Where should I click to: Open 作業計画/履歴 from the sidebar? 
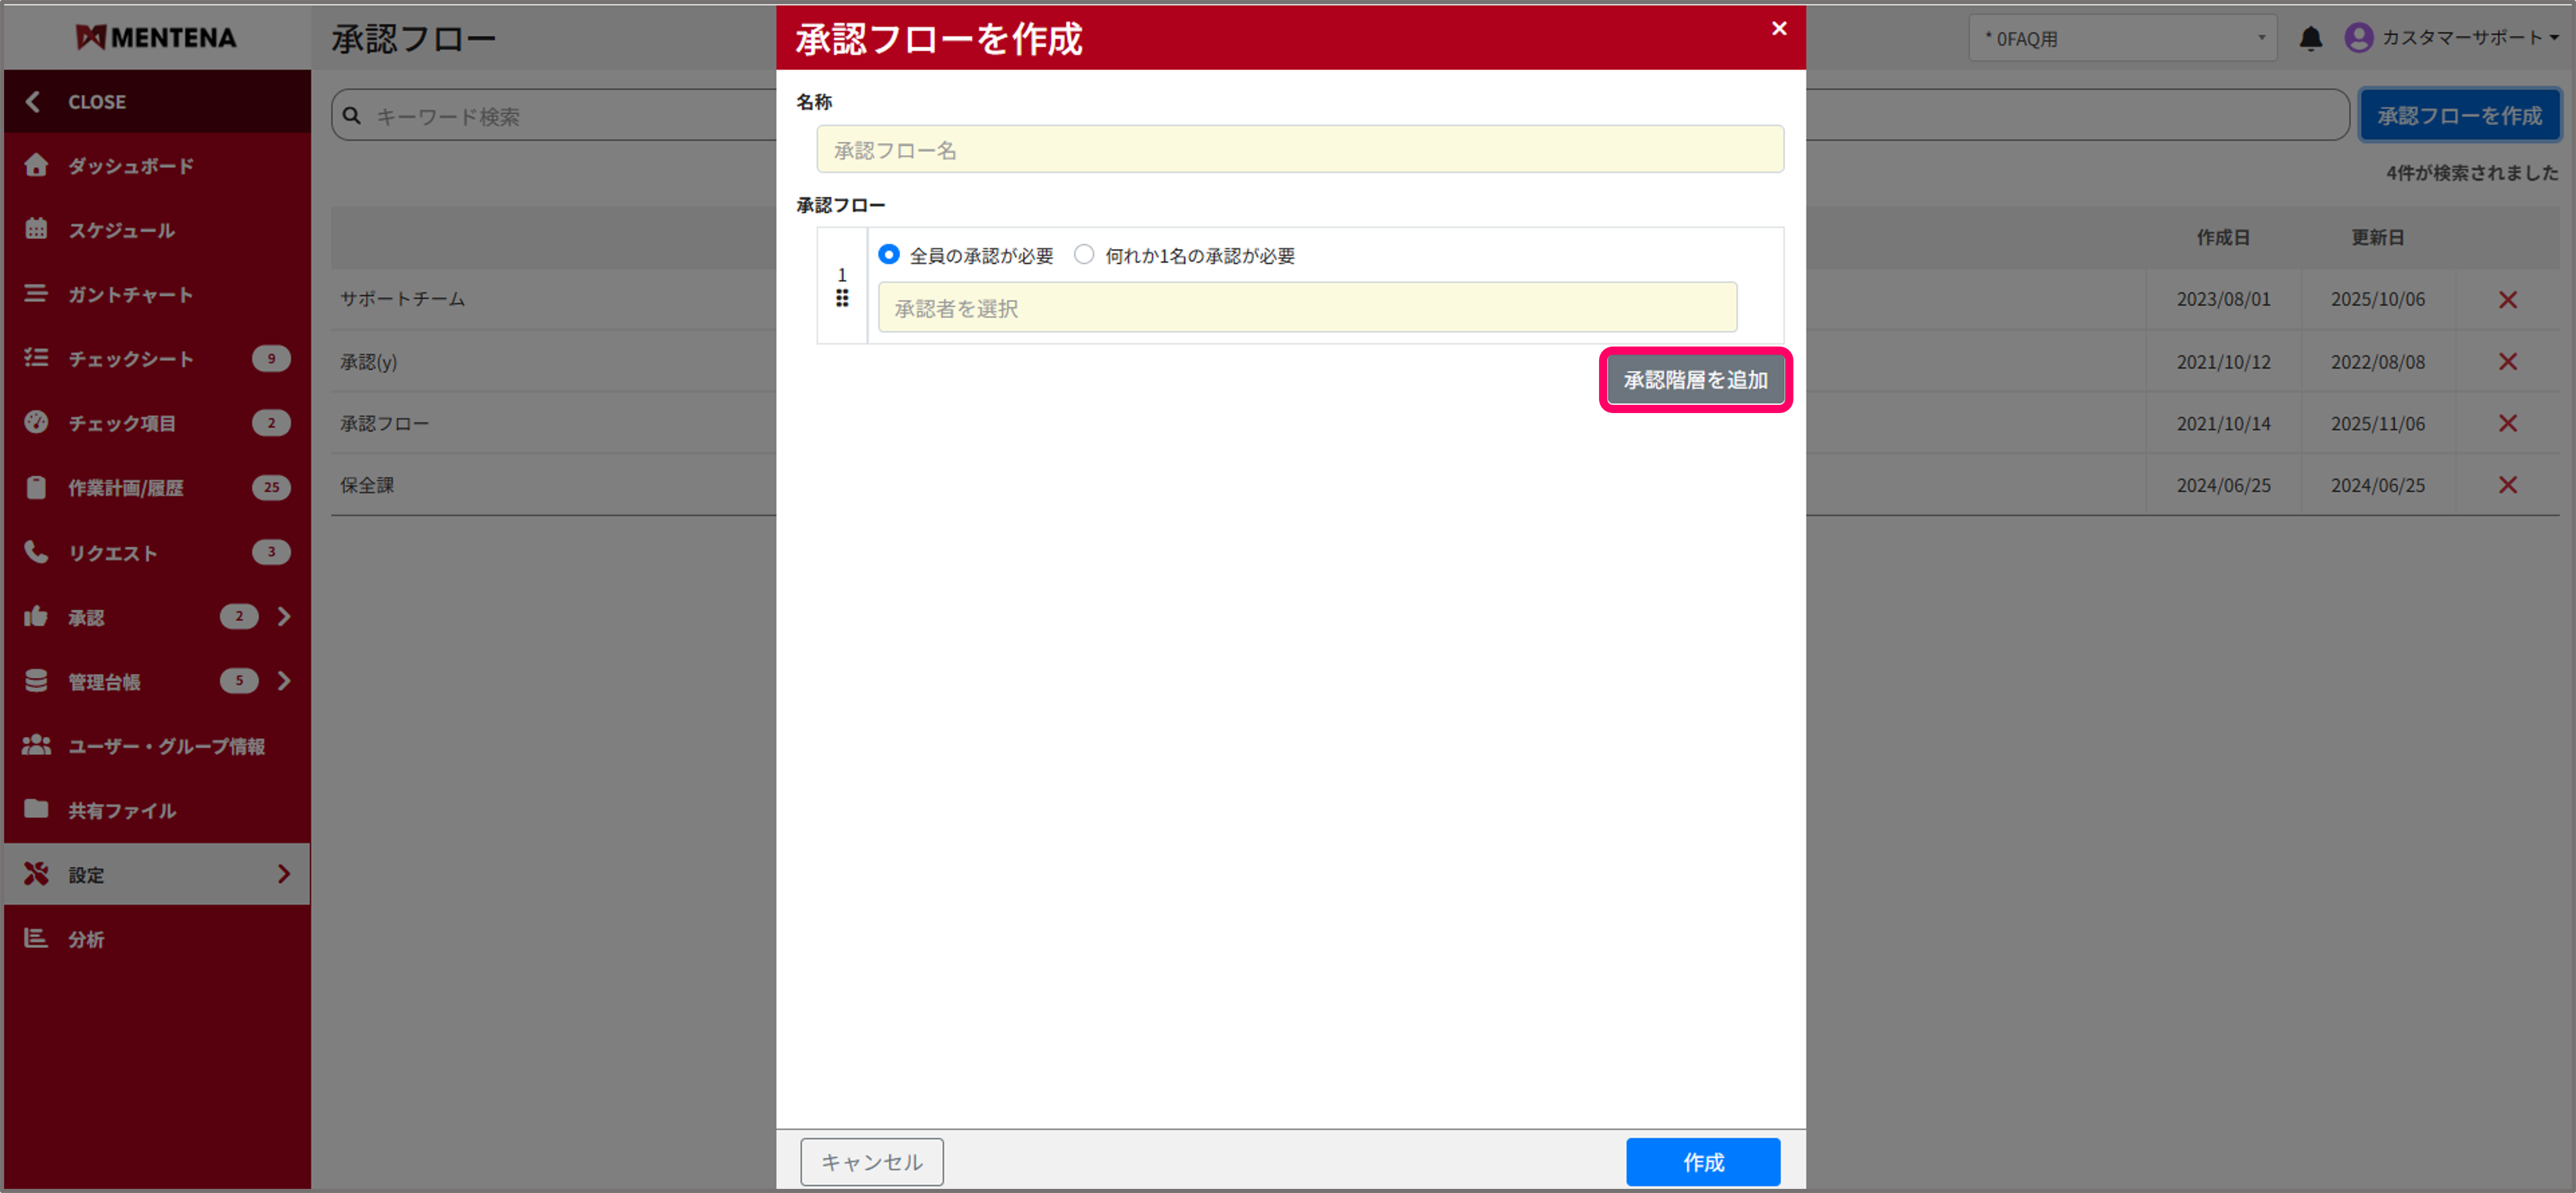36,487
